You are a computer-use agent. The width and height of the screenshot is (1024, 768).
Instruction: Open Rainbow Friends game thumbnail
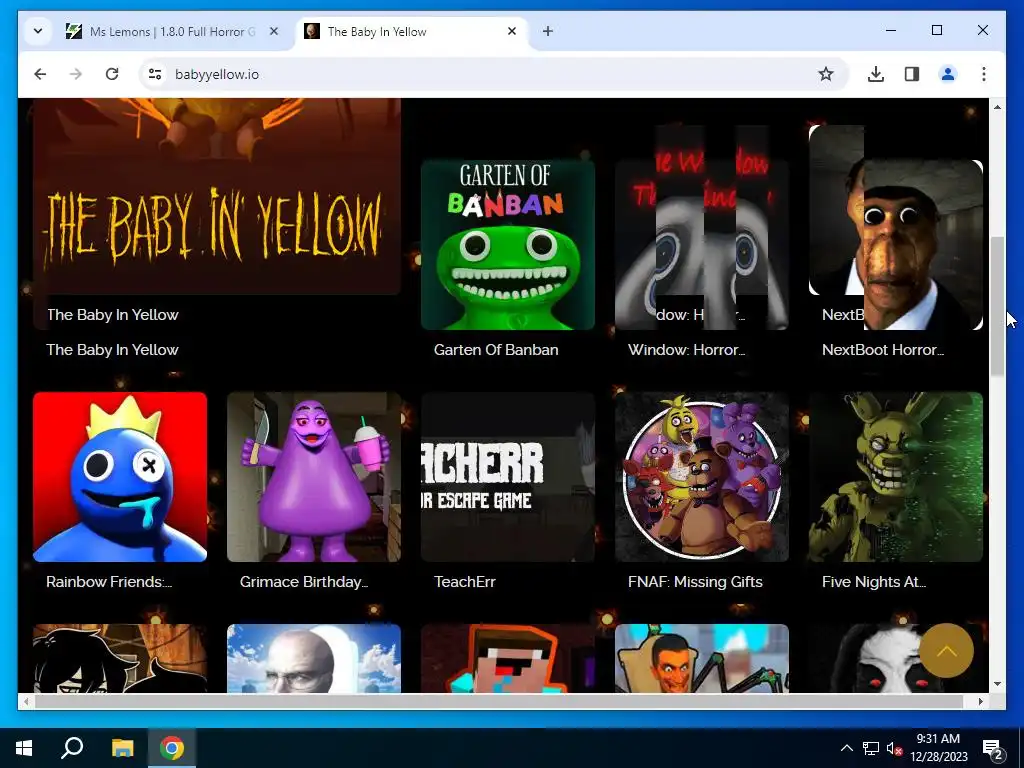coord(120,477)
